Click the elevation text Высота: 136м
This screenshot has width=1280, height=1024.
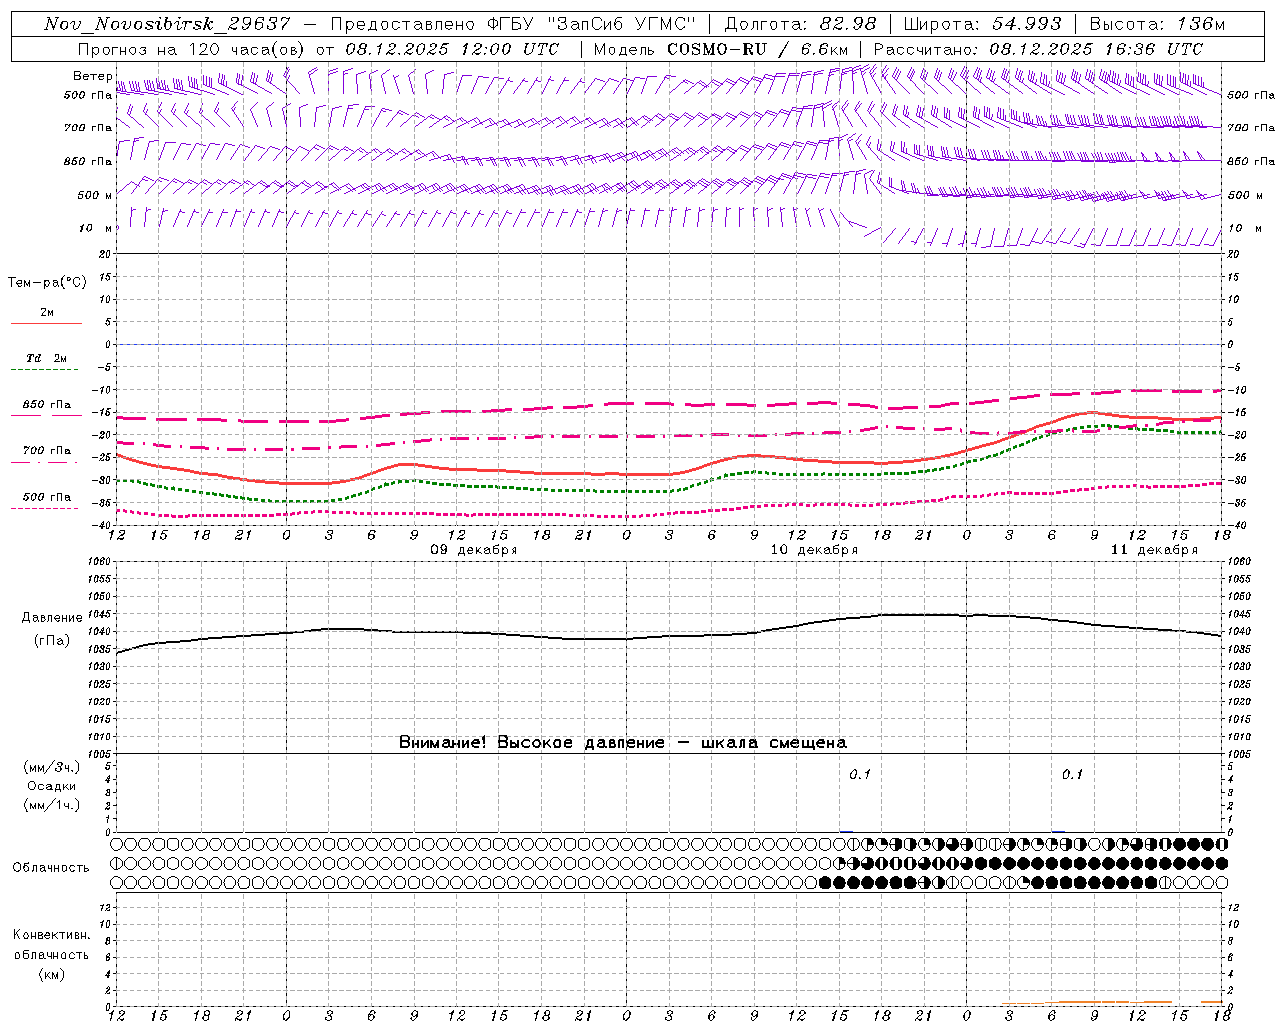(1157, 24)
